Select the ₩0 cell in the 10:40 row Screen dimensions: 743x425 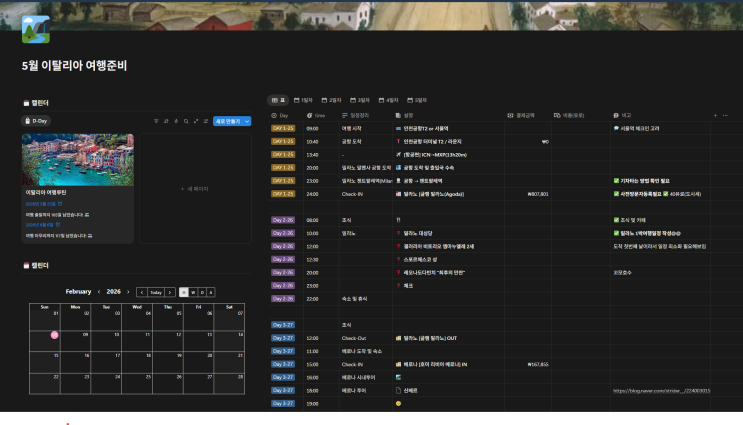528,142
